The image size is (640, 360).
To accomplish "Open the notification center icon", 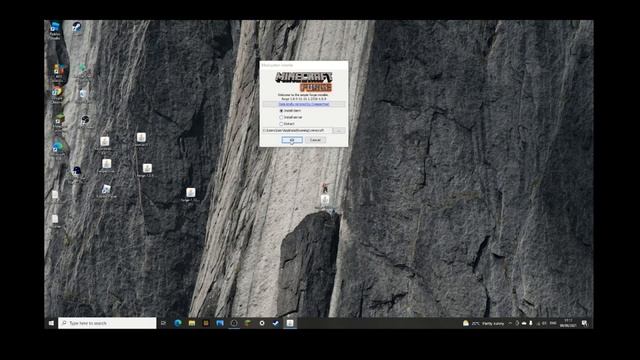I will (x=584, y=323).
